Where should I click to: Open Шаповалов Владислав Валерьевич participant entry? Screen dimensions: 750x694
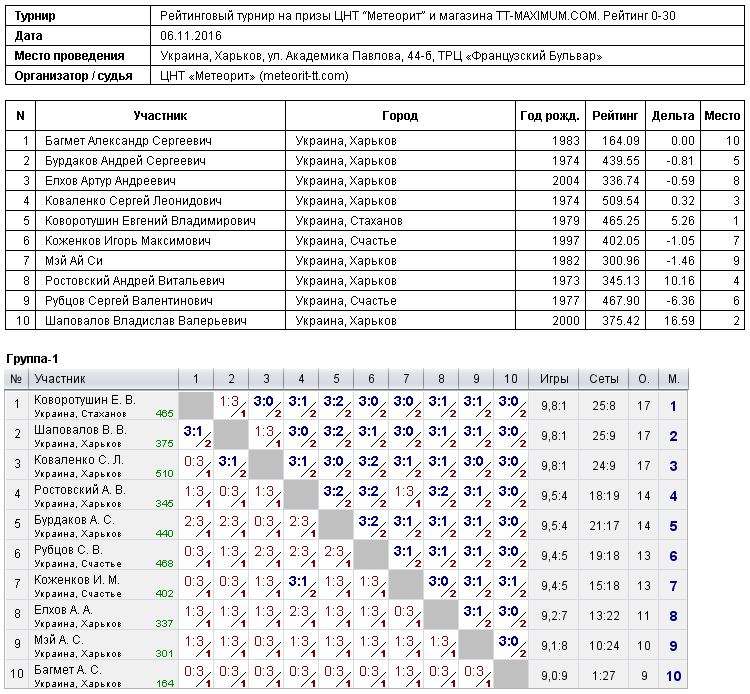146,320
